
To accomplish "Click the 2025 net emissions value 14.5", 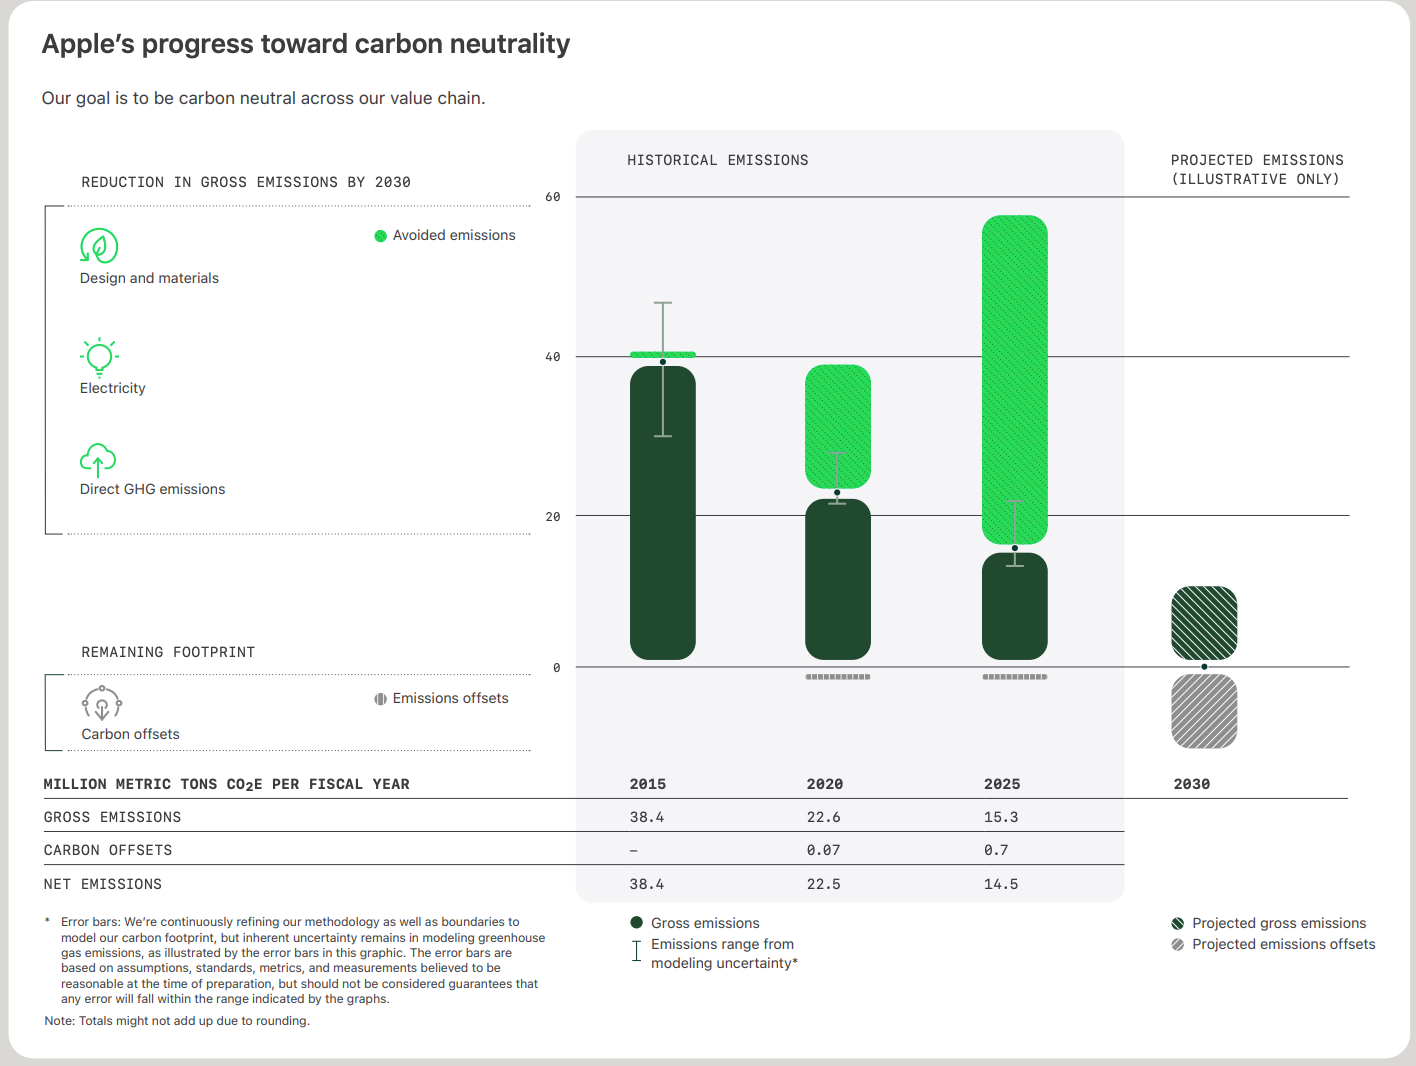I will [x=1001, y=884].
